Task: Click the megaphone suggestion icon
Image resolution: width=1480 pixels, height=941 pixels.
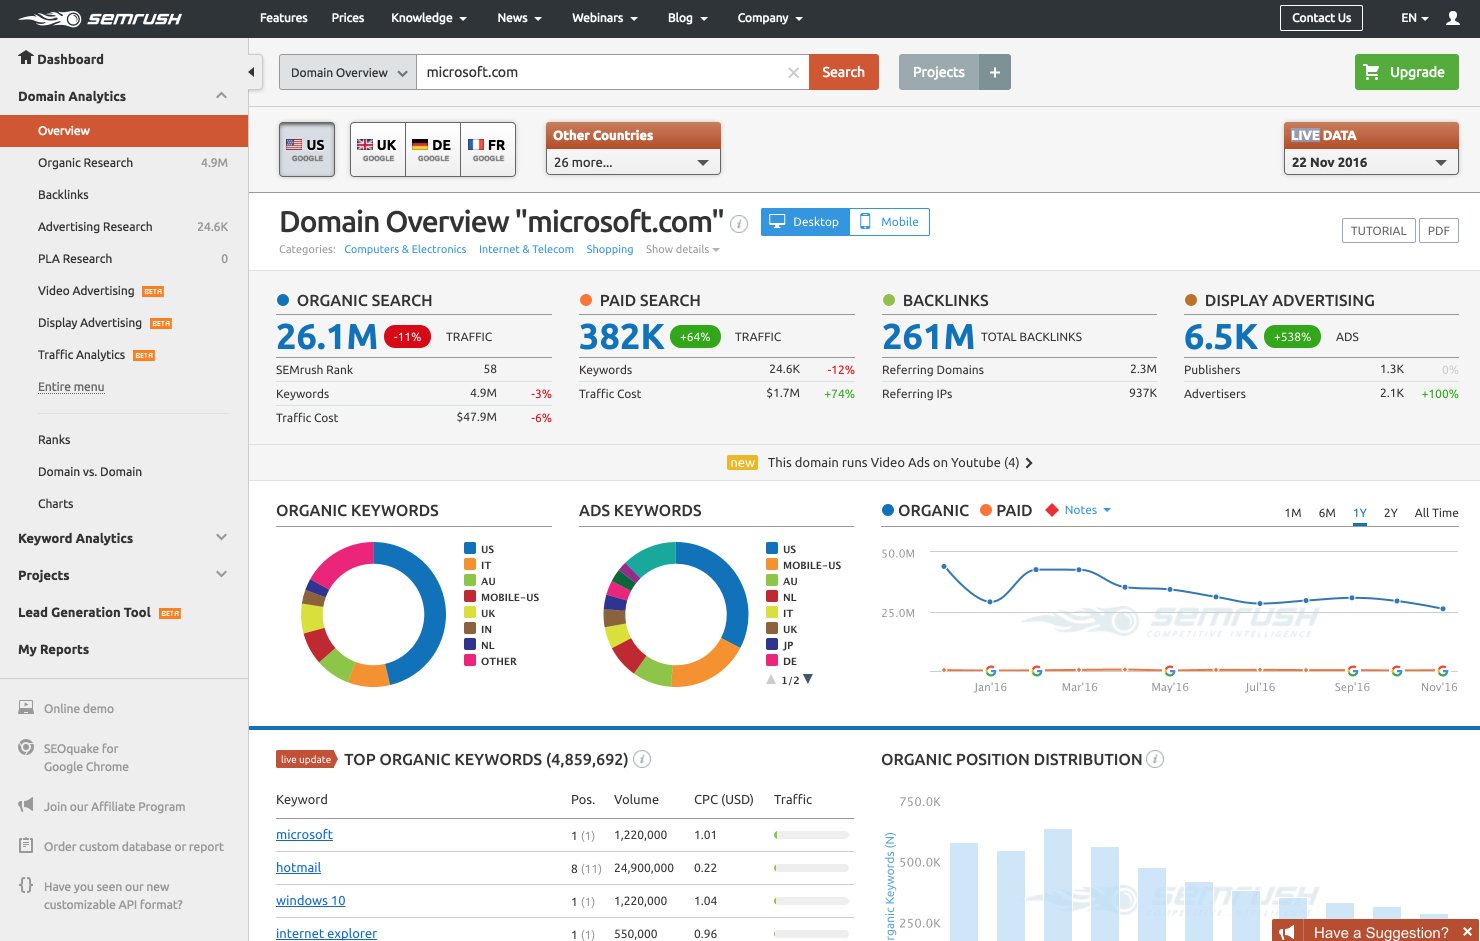Action: (1287, 932)
